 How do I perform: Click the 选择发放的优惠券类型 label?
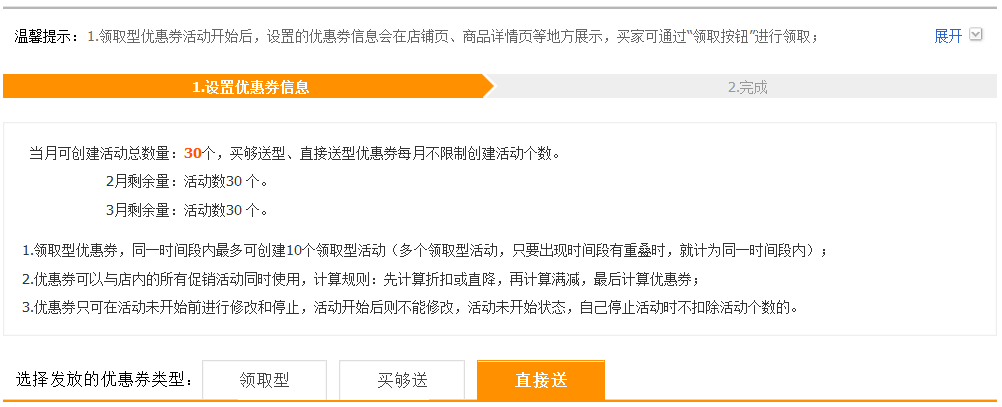[x=104, y=380]
